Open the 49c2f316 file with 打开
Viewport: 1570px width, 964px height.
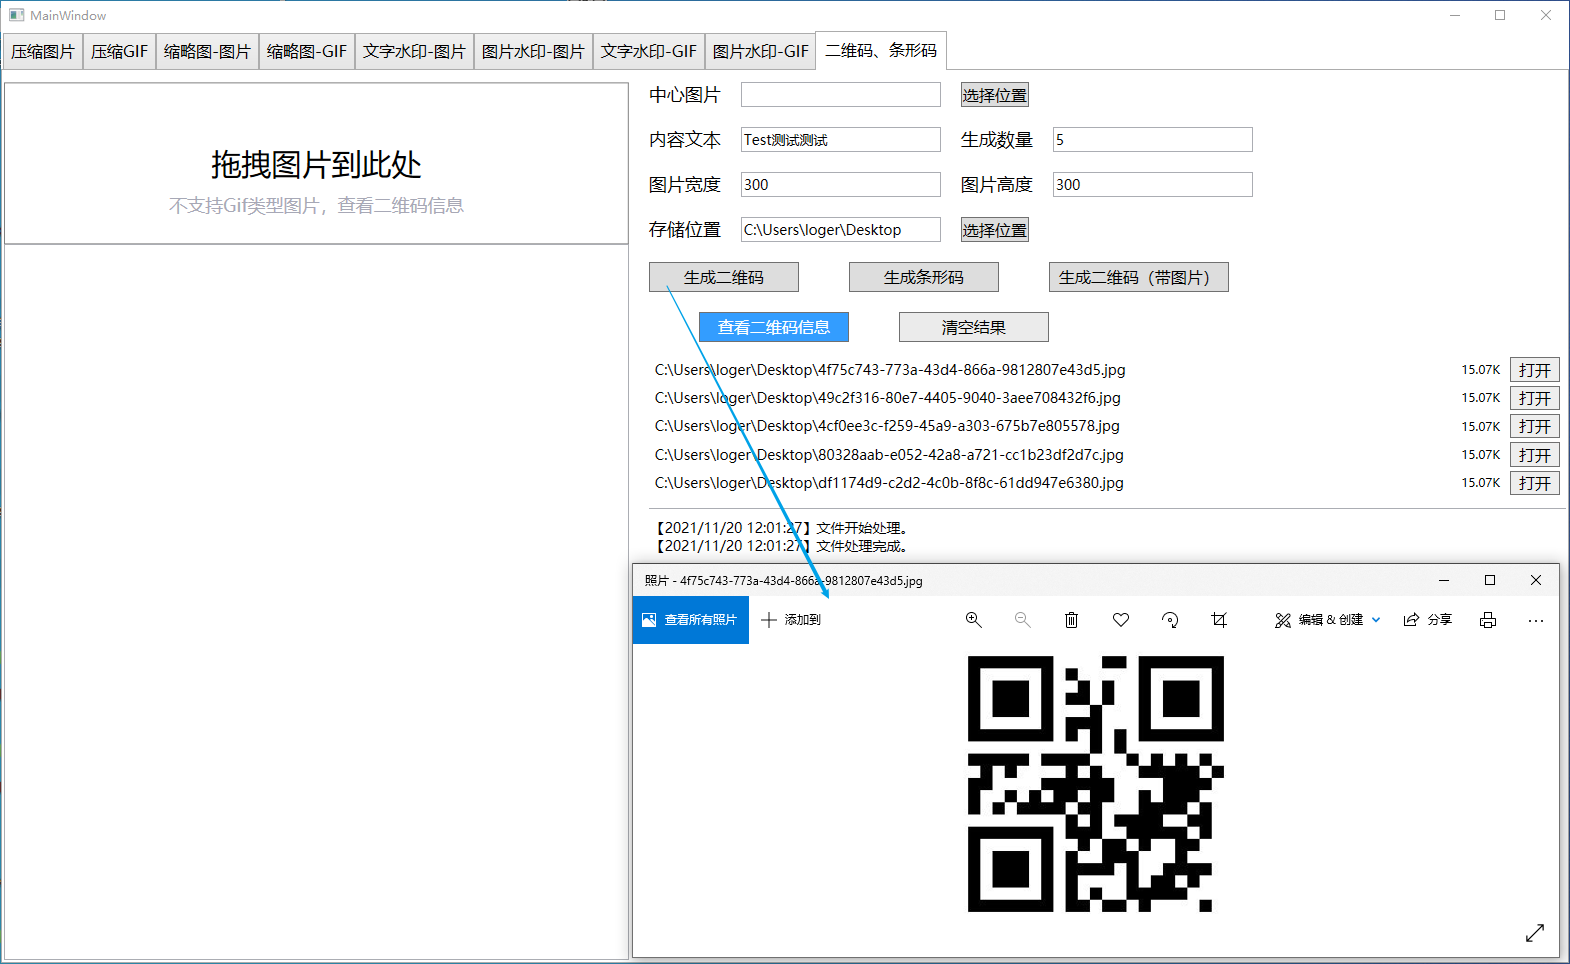[x=1535, y=398]
